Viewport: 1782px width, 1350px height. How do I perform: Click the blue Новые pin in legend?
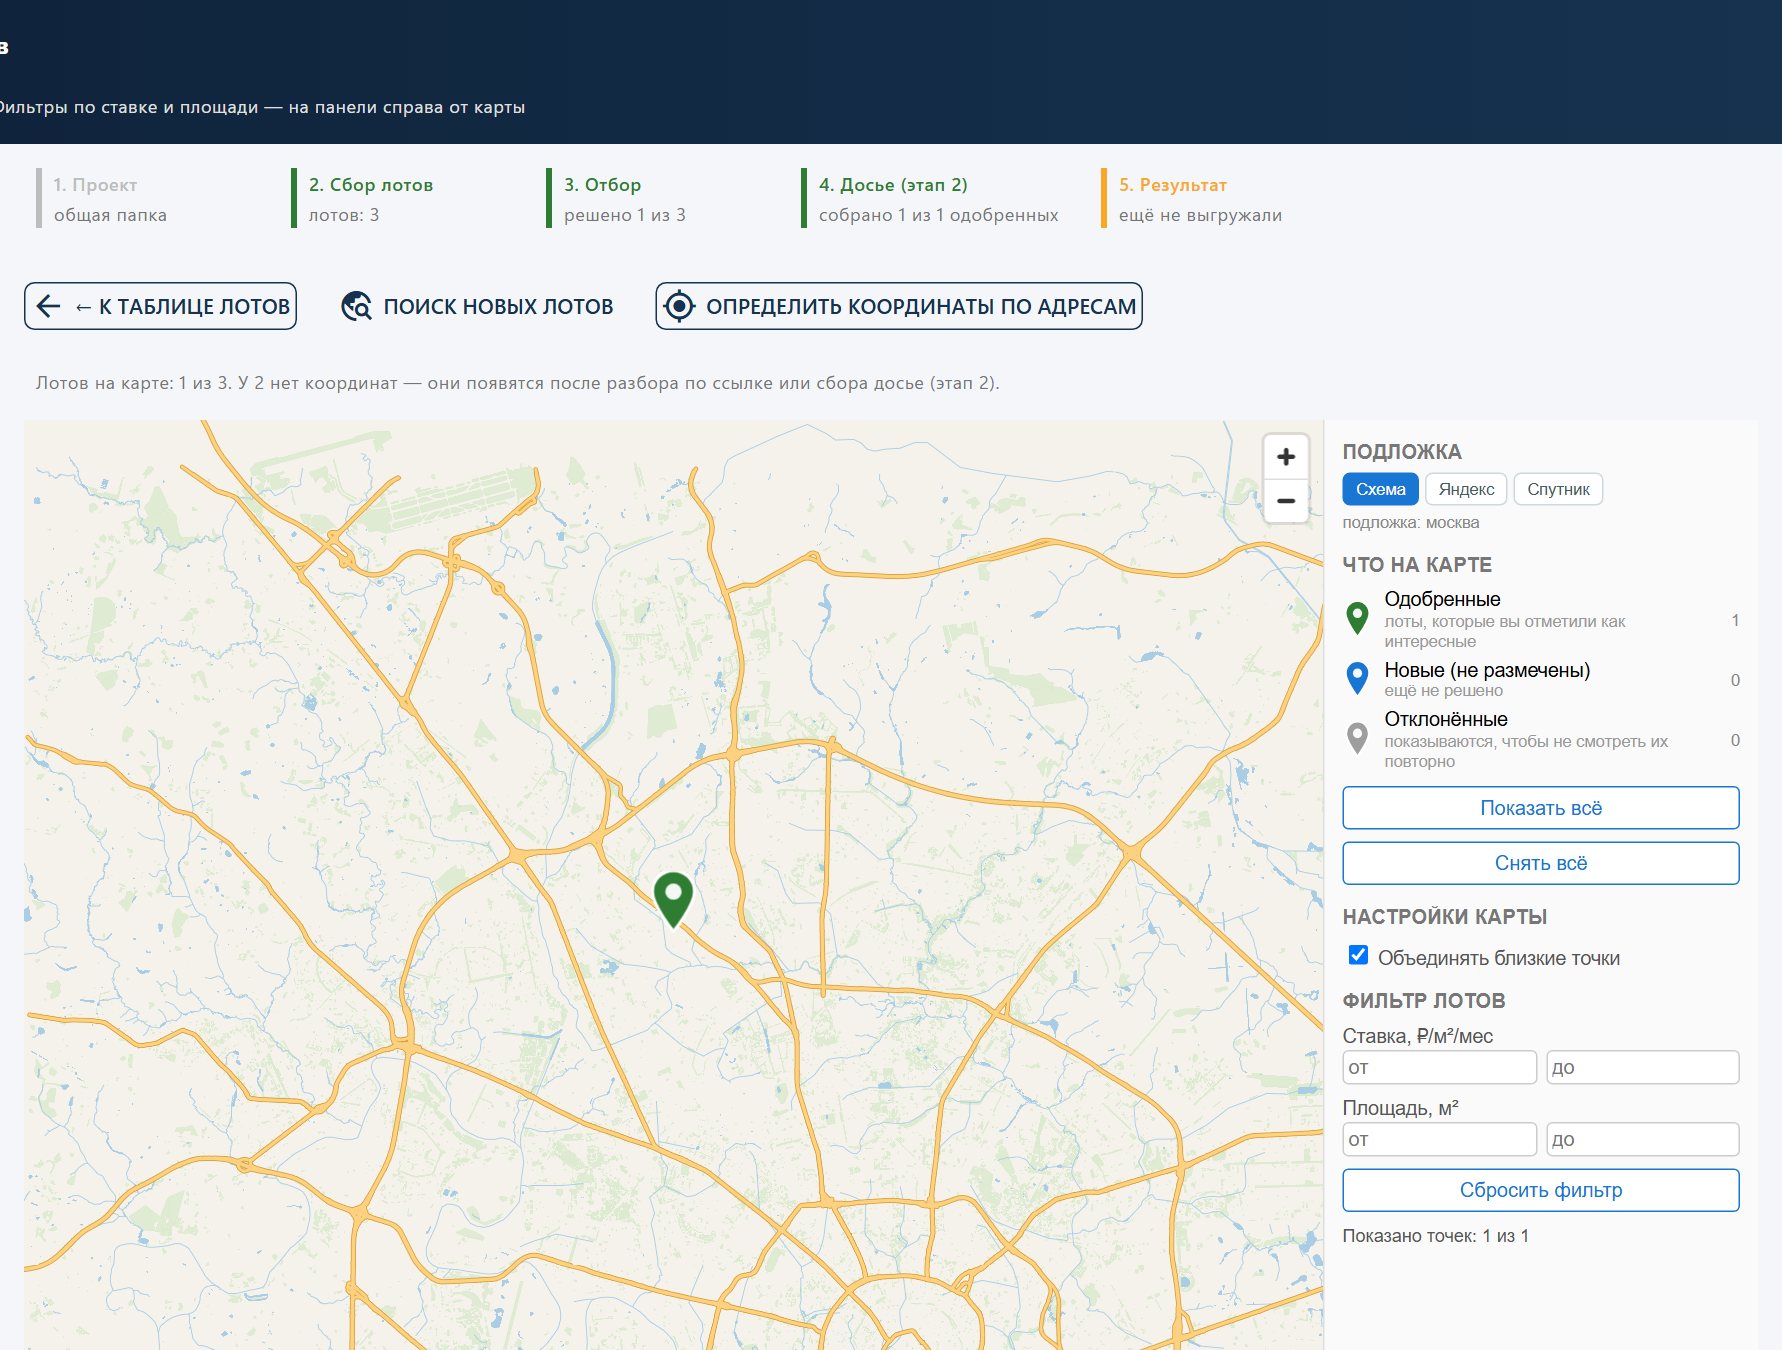(x=1357, y=679)
